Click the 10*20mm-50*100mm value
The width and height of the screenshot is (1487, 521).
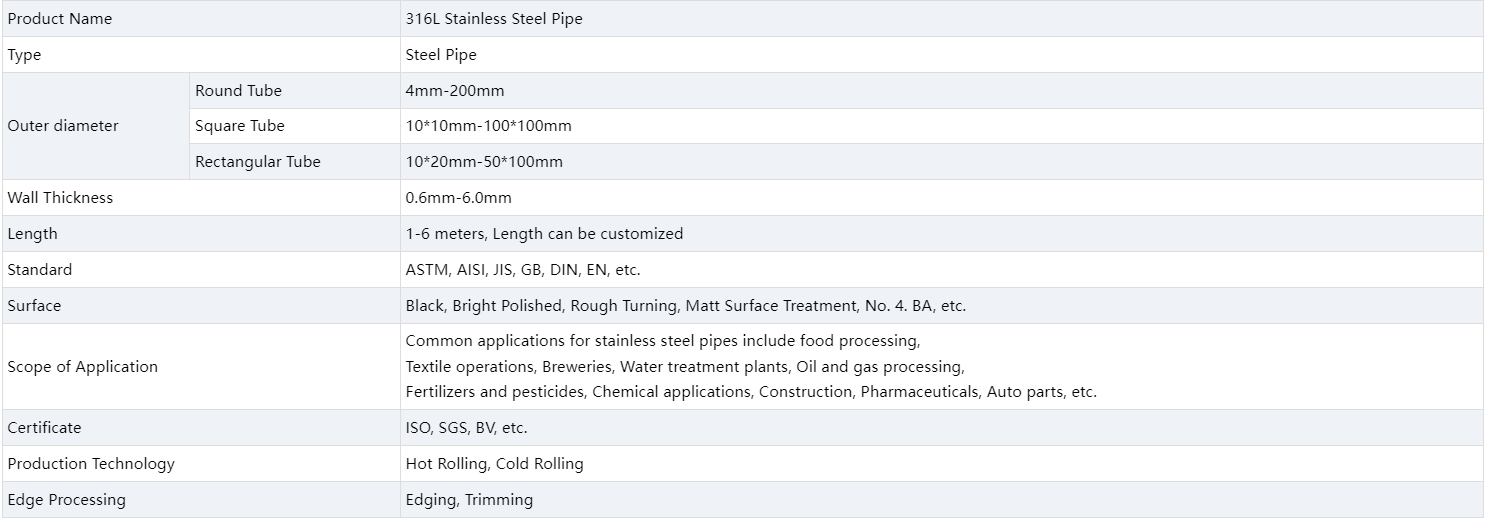484,162
